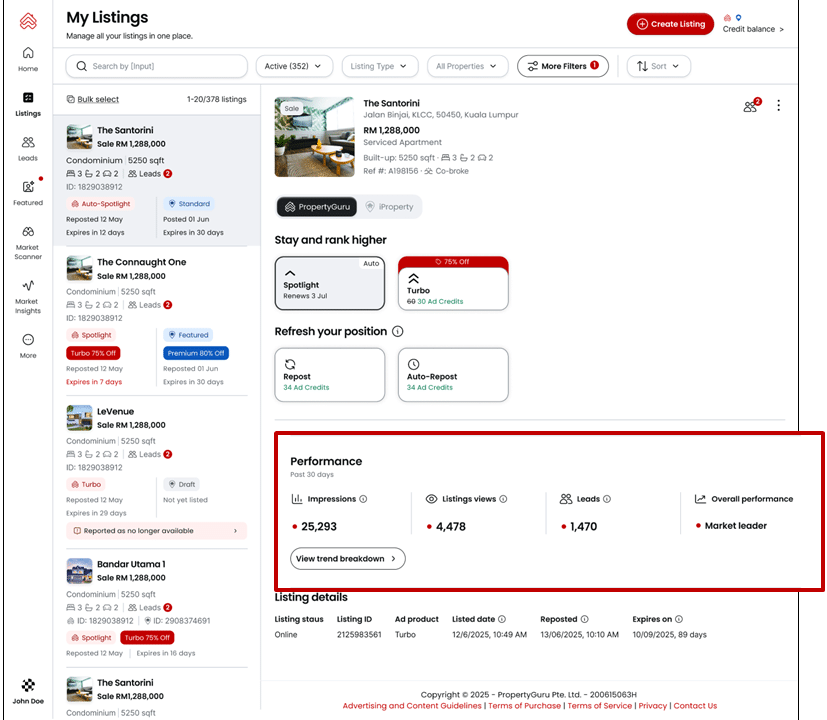This screenshot has height=720, width=827.
Task: Open the three-dot listing options menu
Action: (x=779, y=106)
